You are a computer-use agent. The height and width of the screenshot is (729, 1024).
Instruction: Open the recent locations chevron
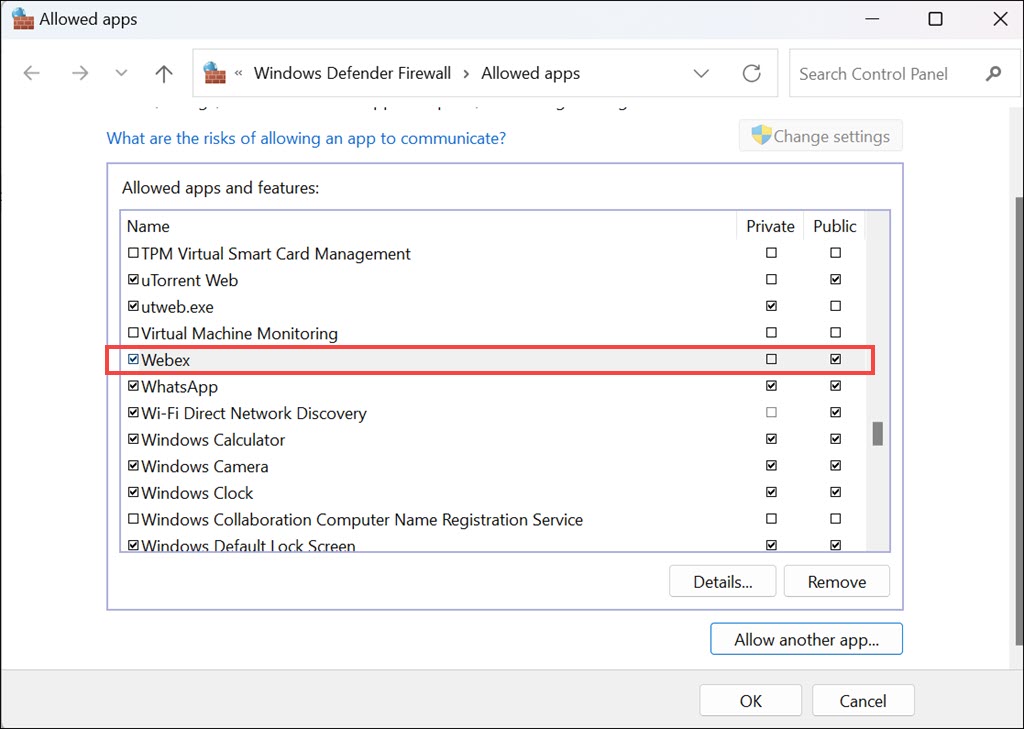(122, 73)
